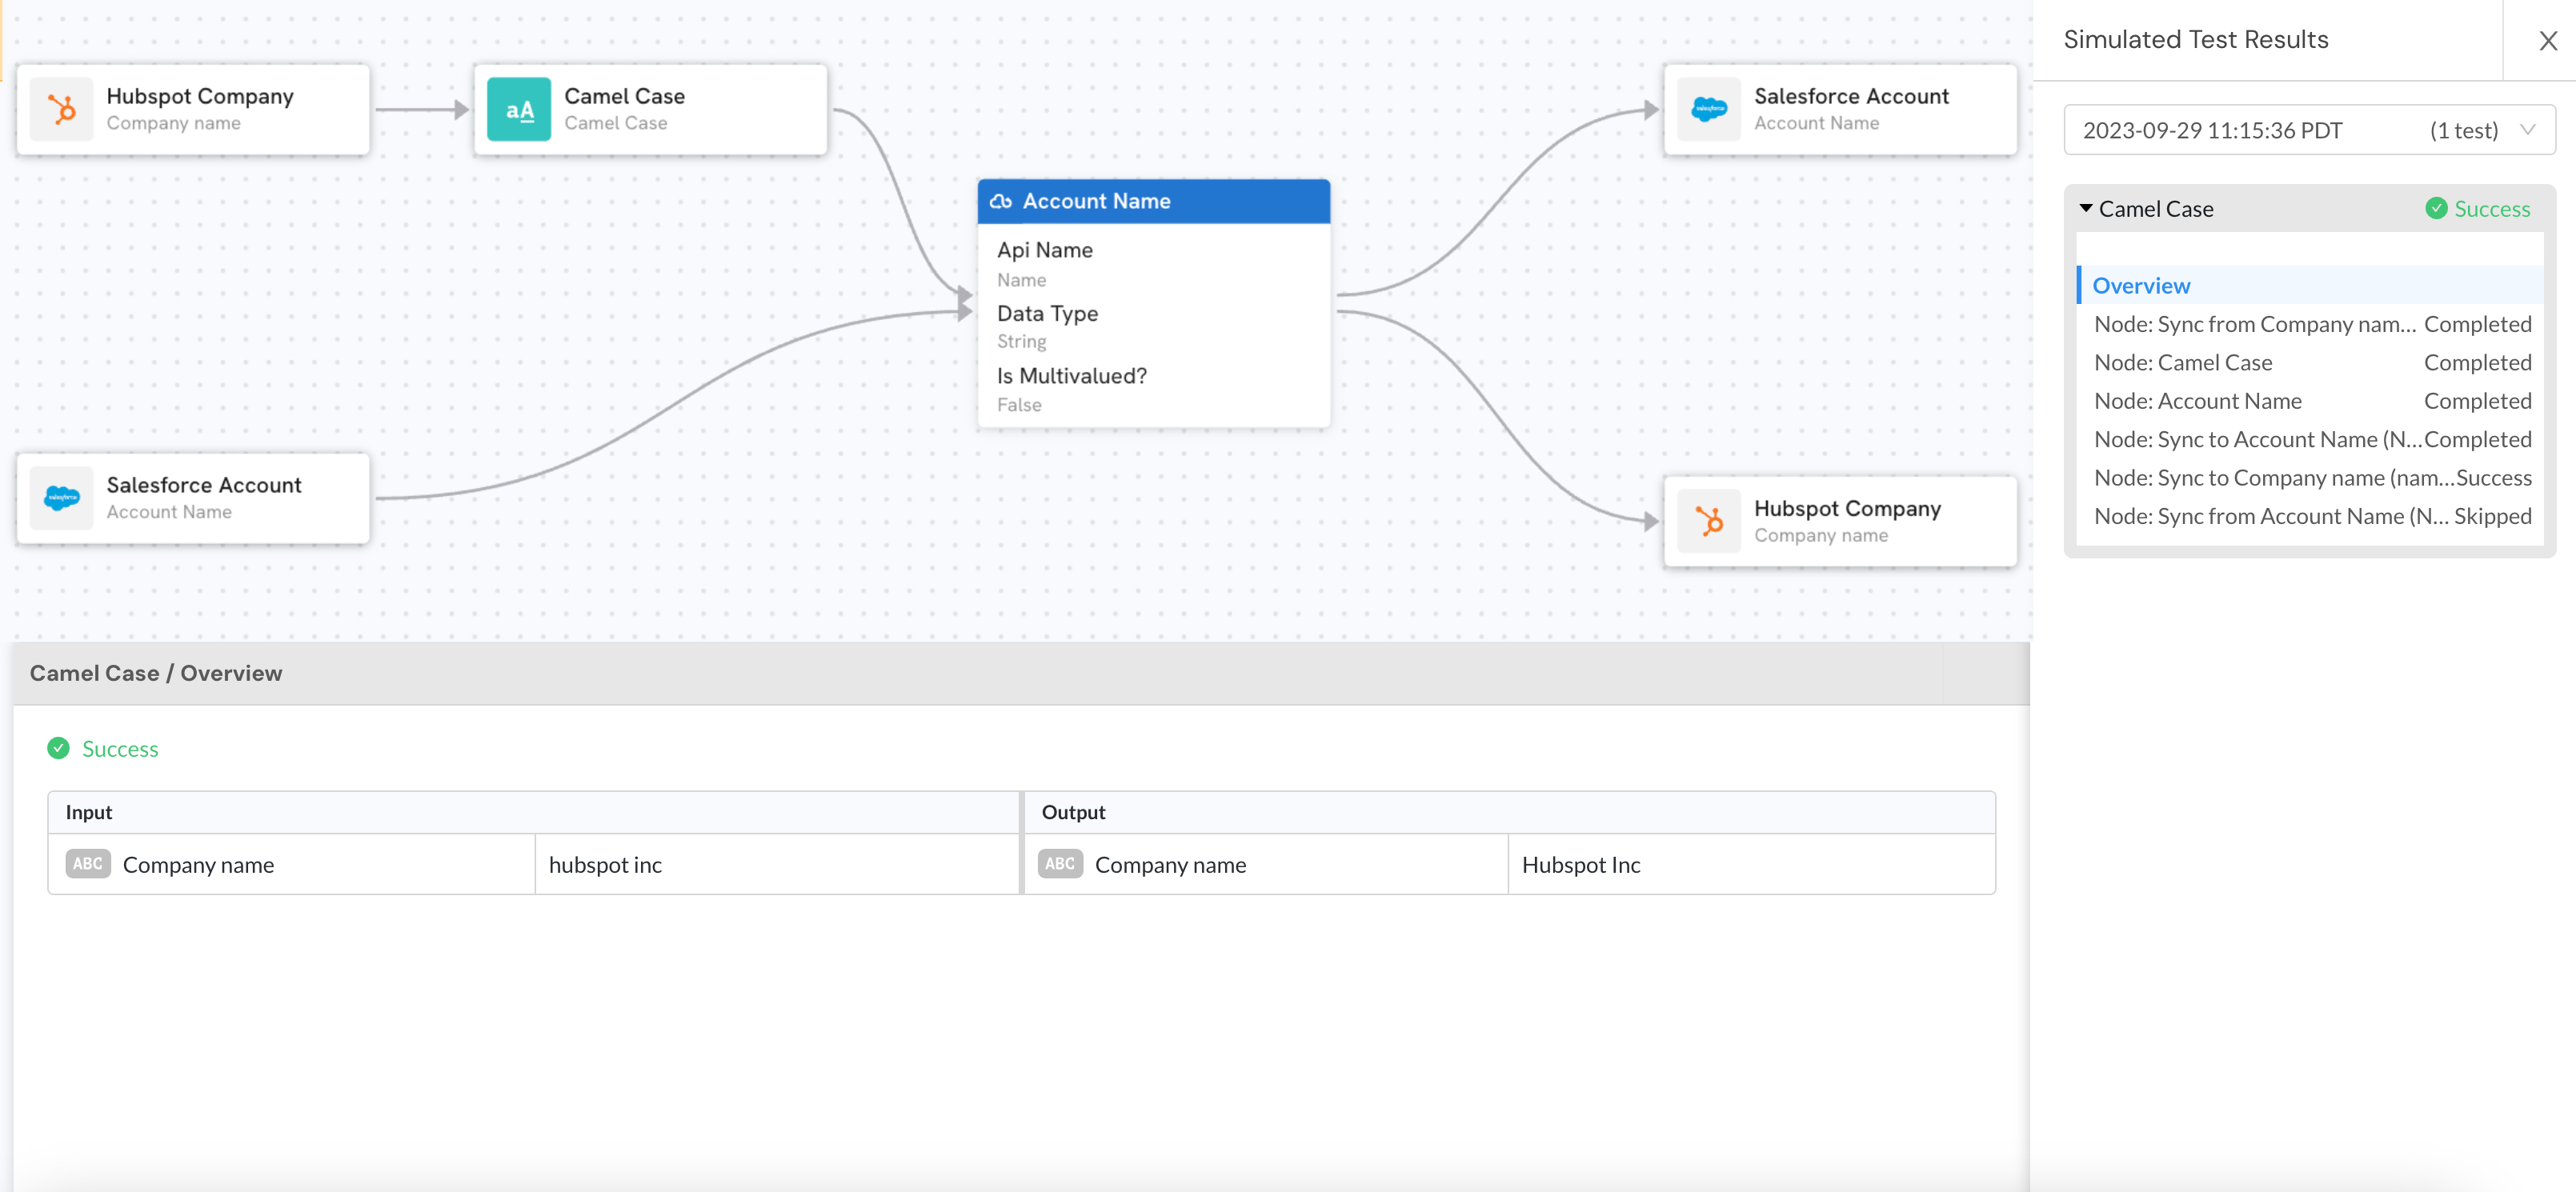Screen dimensions: 2576x1192
Task: Select the Account Name node header
Action: [1153, 201]
